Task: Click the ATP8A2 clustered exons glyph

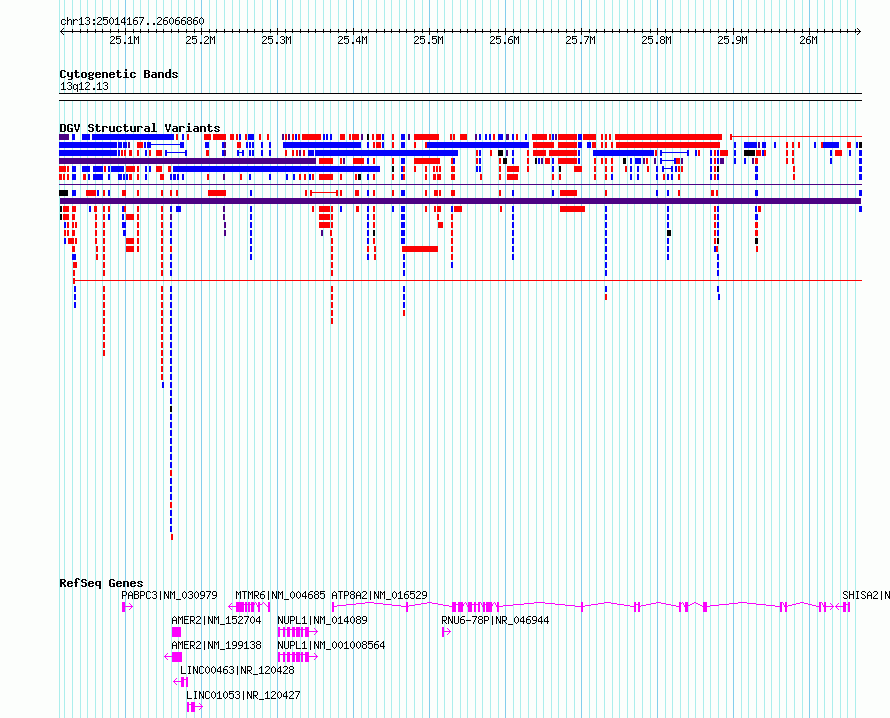Action: point(475,607)
